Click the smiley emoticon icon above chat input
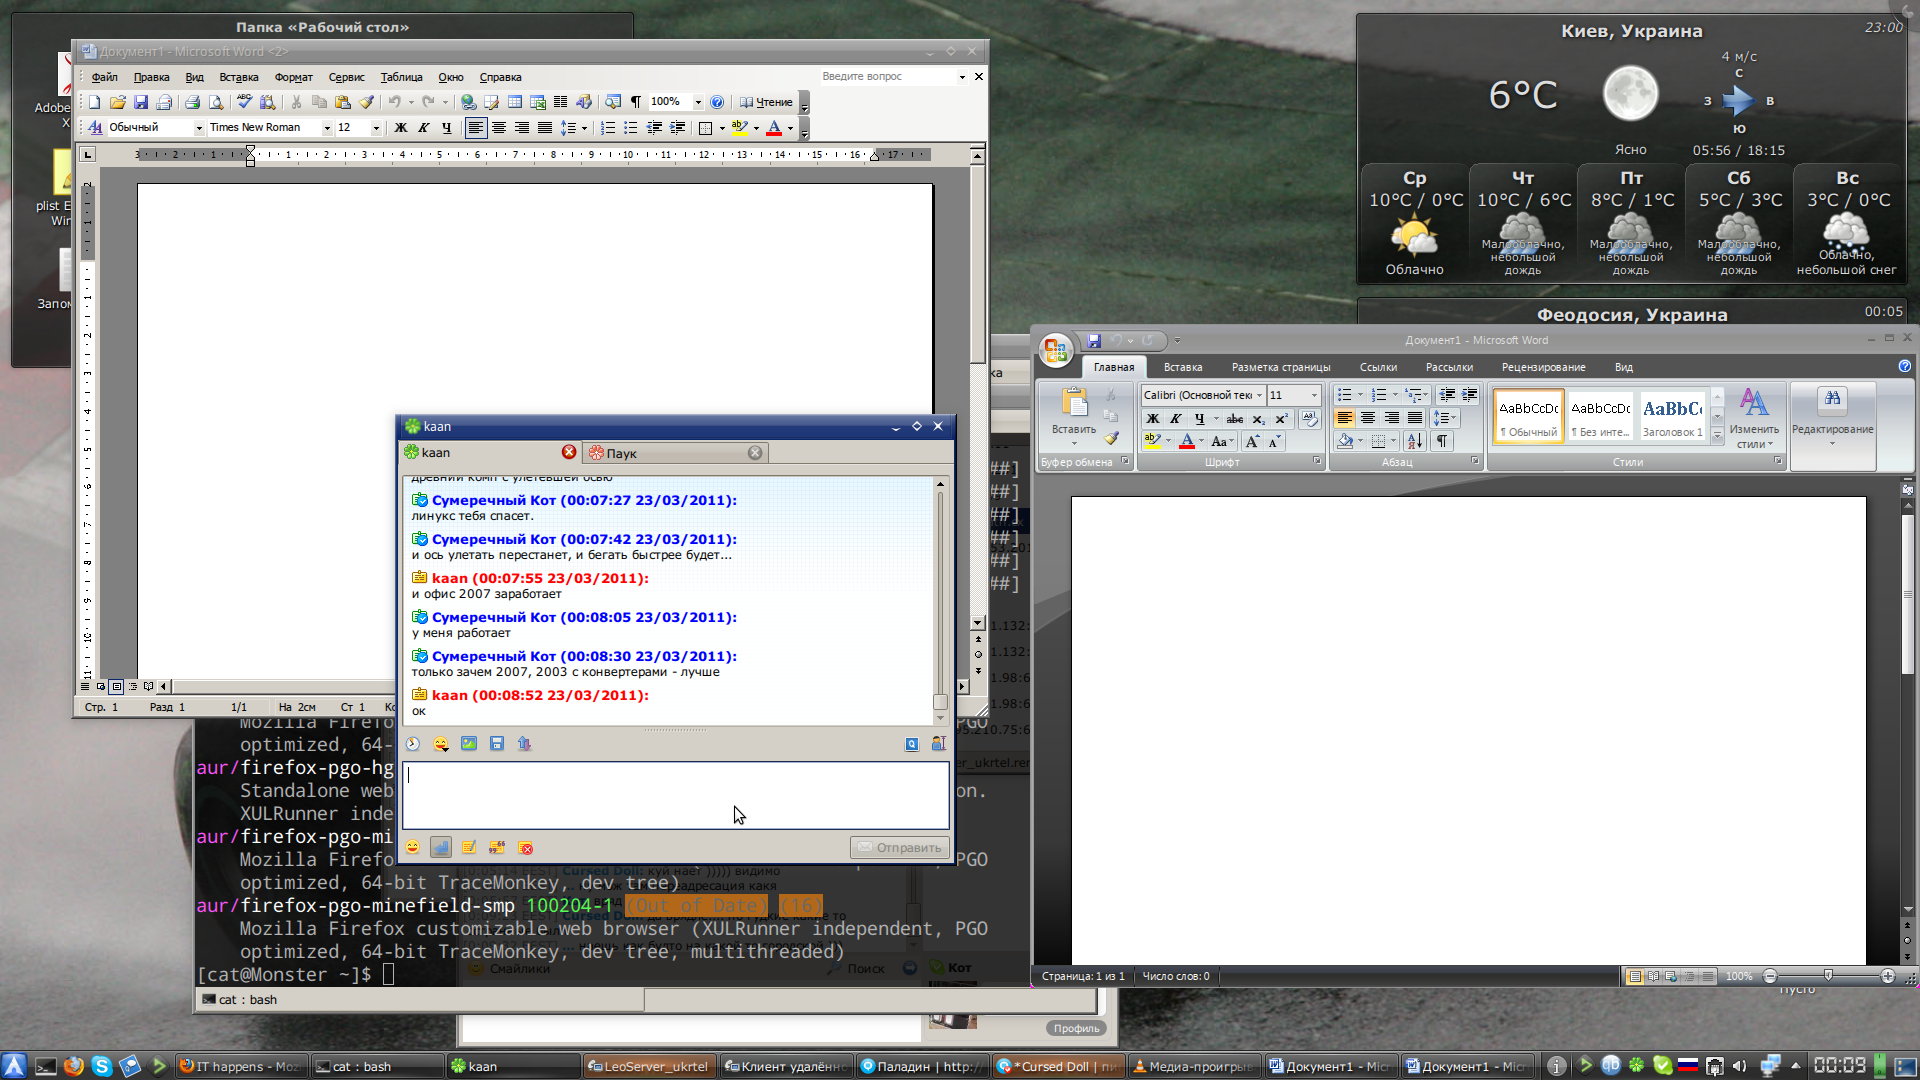1920x1080 pixels. coord(441,744)
